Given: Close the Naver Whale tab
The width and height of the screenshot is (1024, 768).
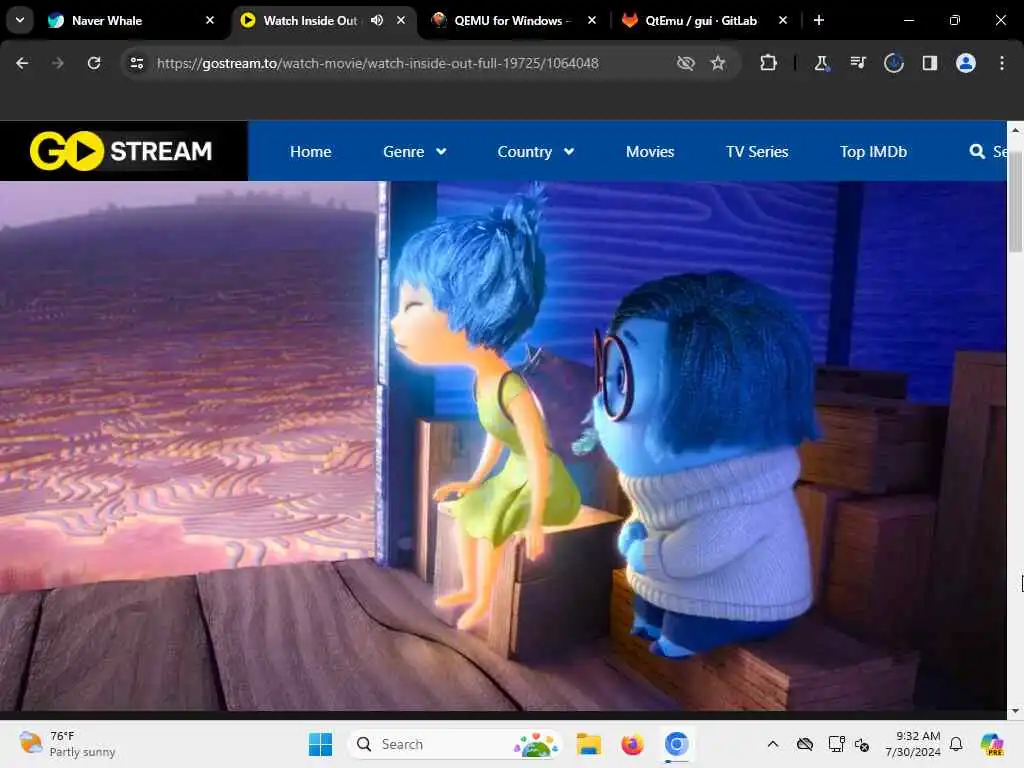Looking at the screenshot, I should point(210,20).
